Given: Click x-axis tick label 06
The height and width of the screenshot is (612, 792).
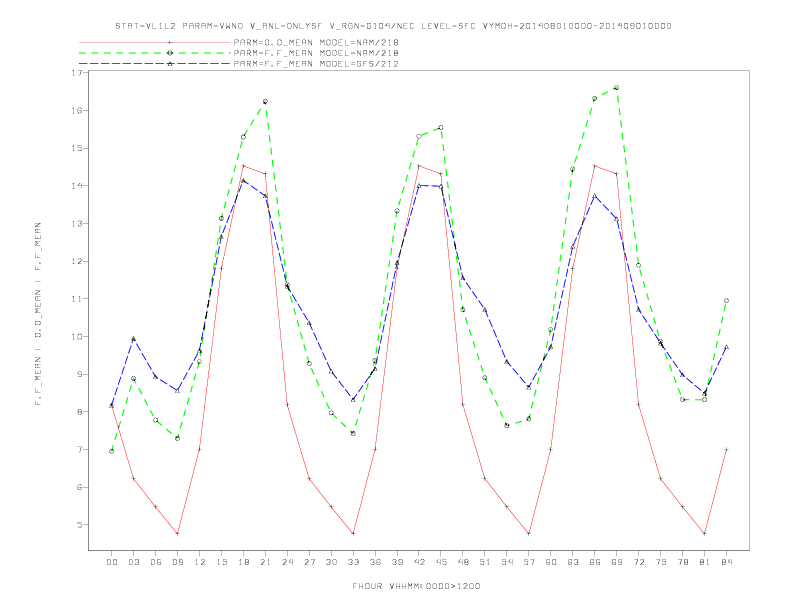Looking at the screenshot, I should click(156, 562).
